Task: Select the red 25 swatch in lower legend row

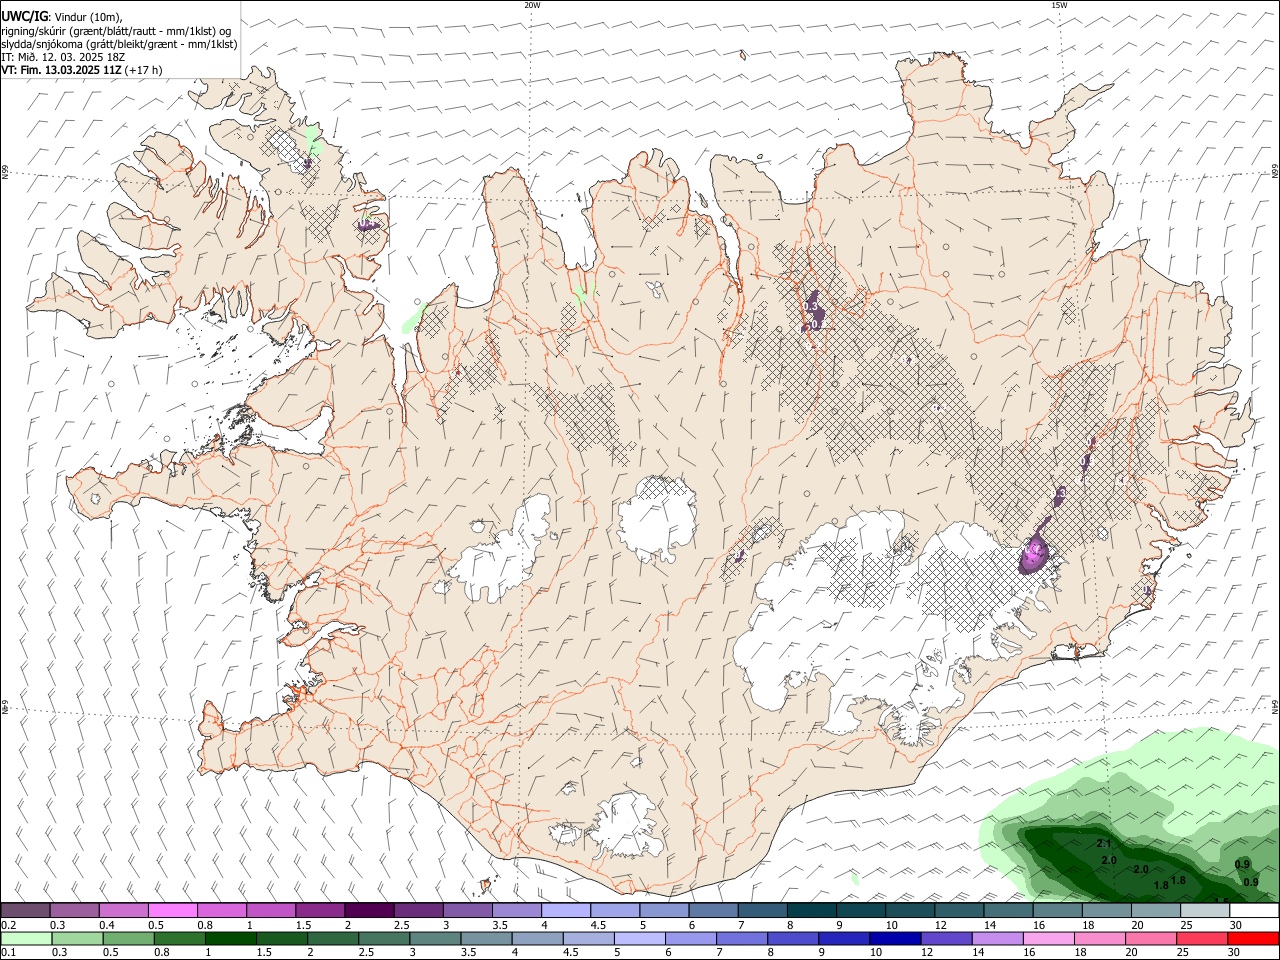Action: [x=1200, y=939]
